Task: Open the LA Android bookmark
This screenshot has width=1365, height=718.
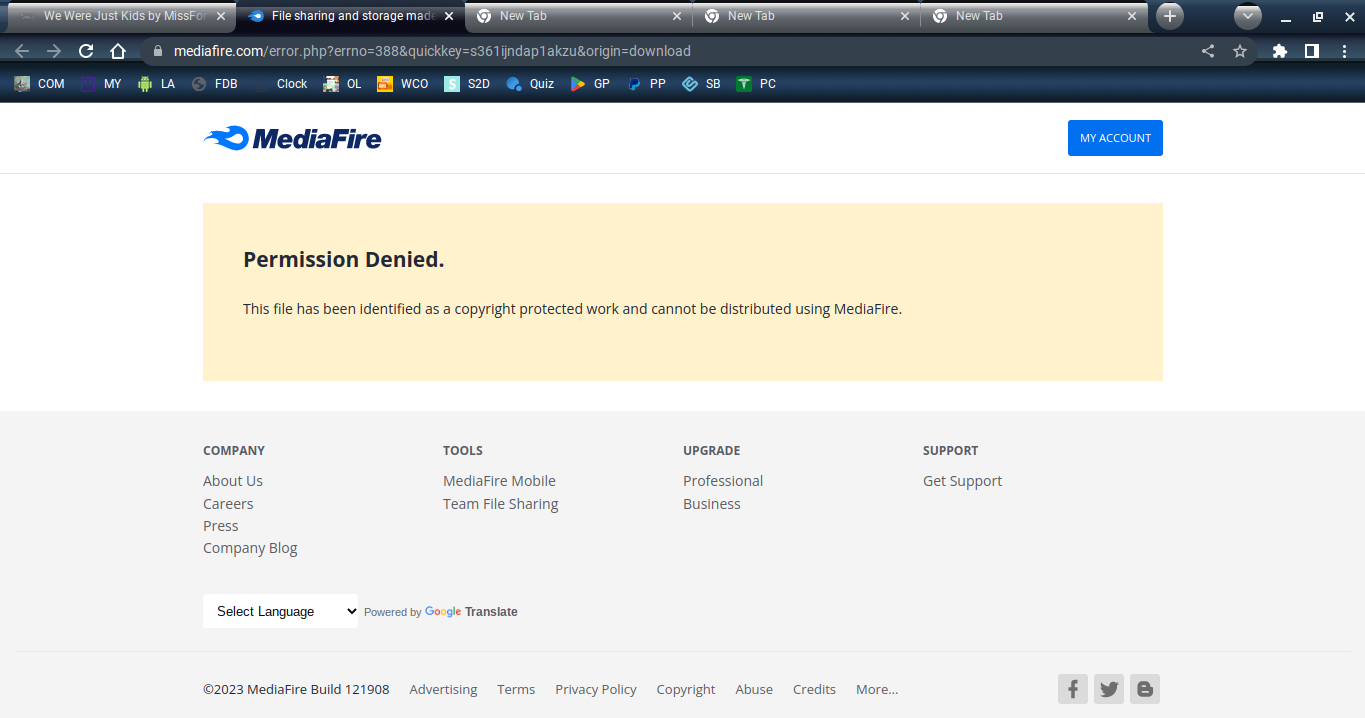Action: pyautogui.click(x=156, y=84)
